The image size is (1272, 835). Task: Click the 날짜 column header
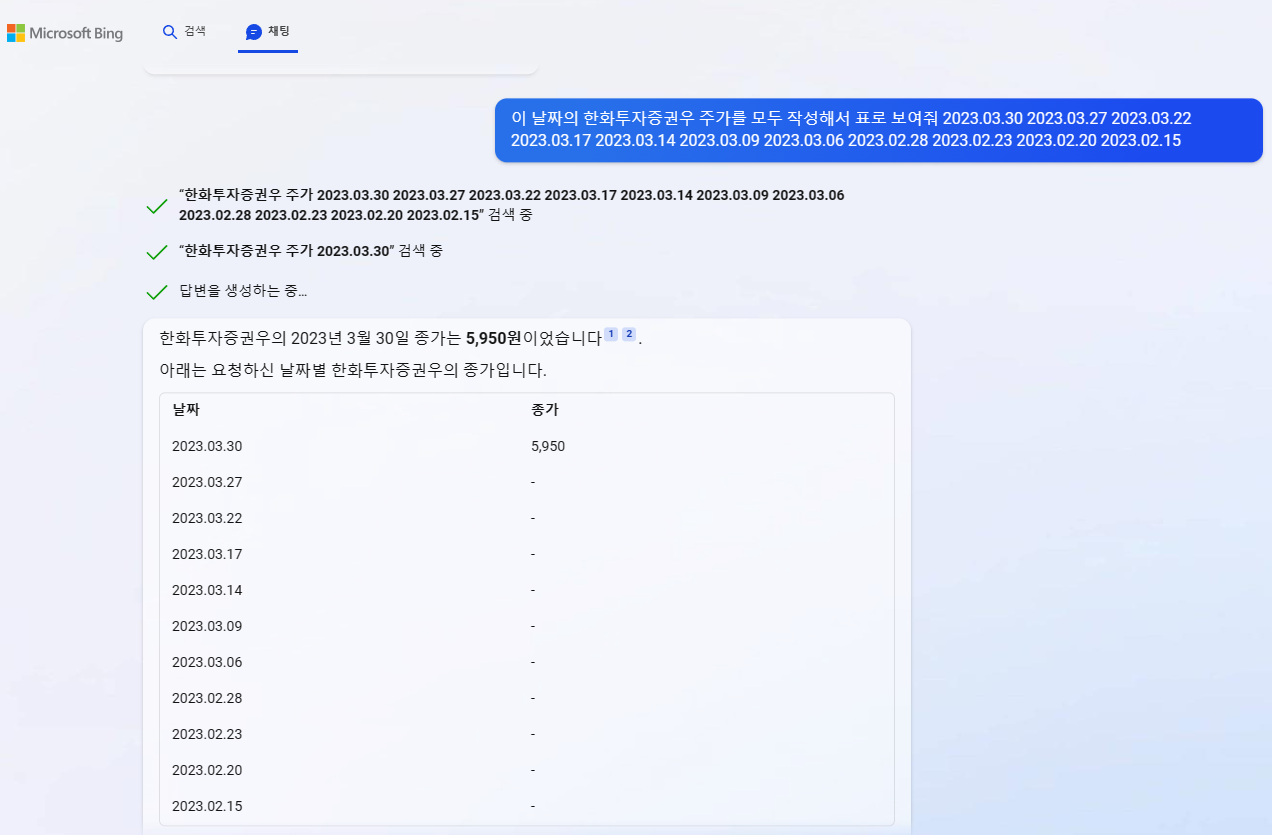click(186, 410)
